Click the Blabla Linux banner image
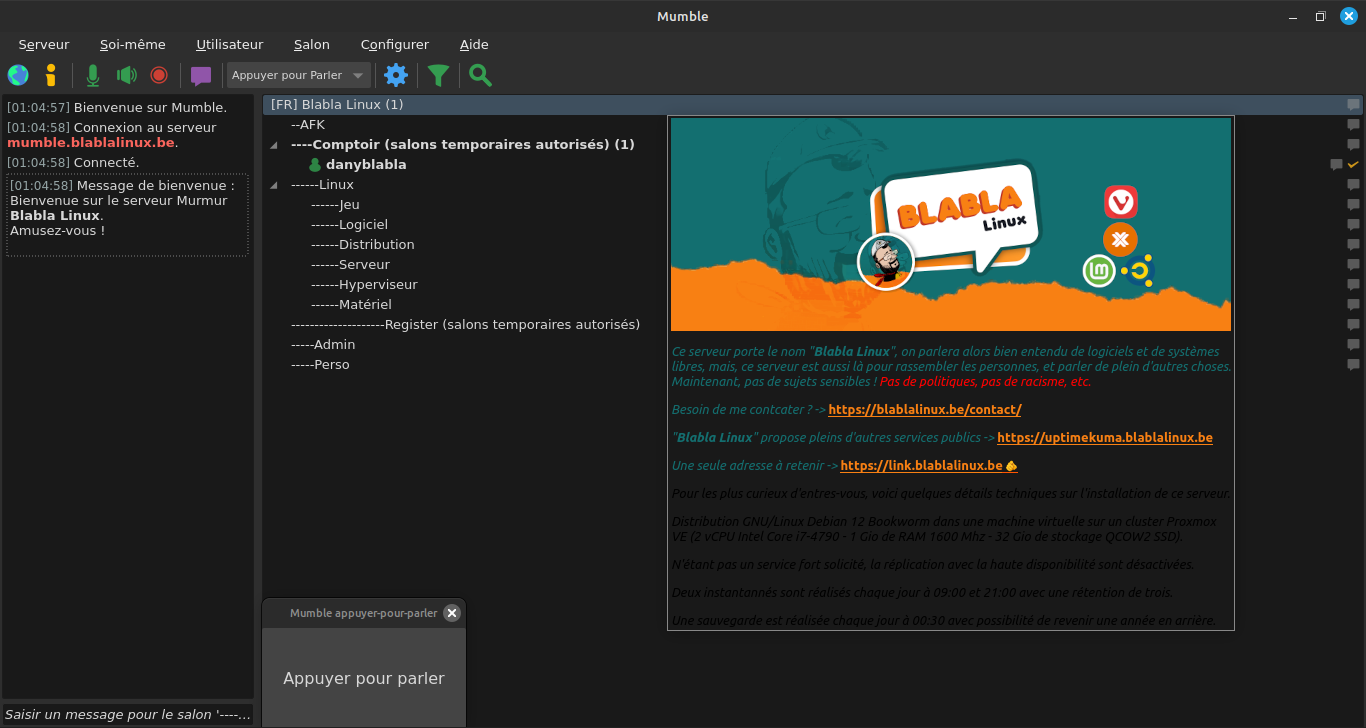The width and height of the screenshot is (1366, 728). tap(951, 224)
